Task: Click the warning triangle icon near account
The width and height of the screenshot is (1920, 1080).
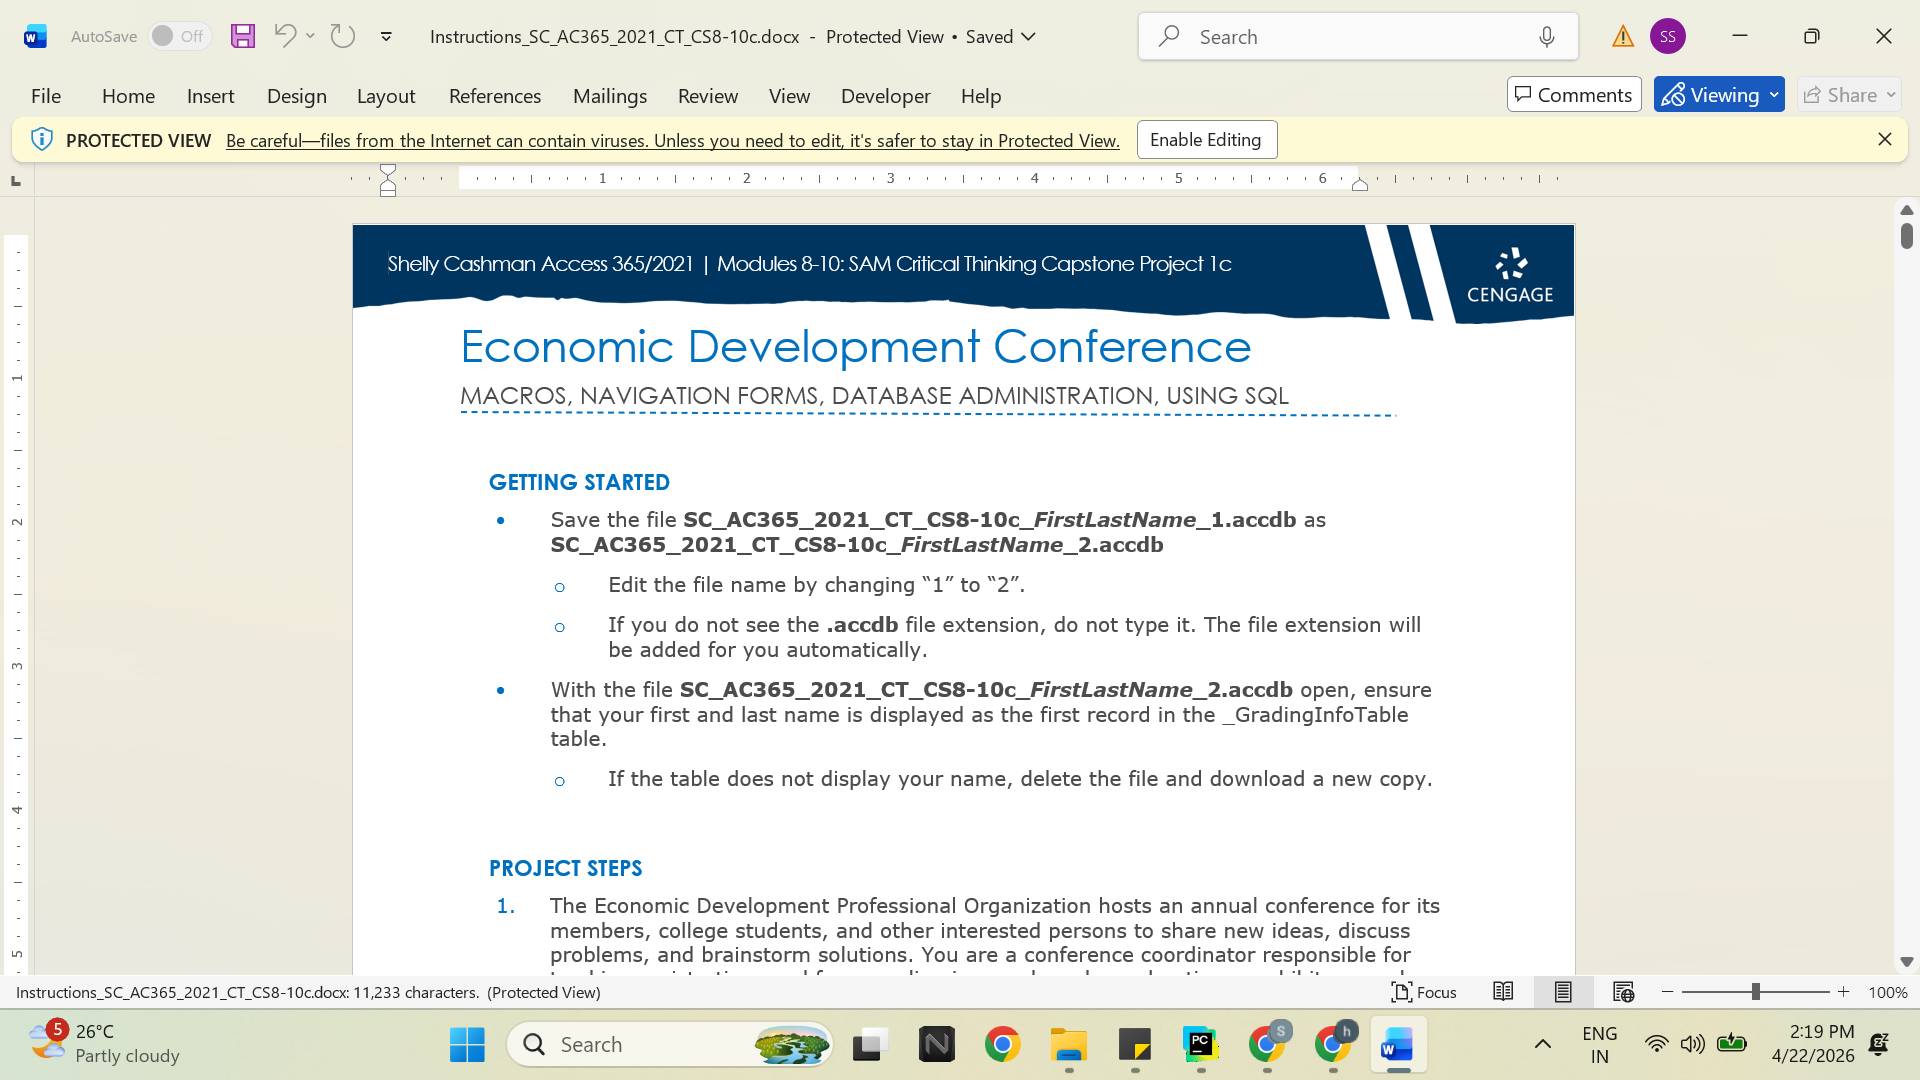Action: [x=1623, y=37]
